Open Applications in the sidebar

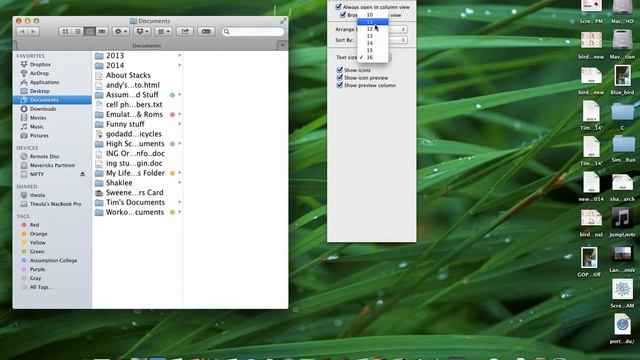[44, 82]
